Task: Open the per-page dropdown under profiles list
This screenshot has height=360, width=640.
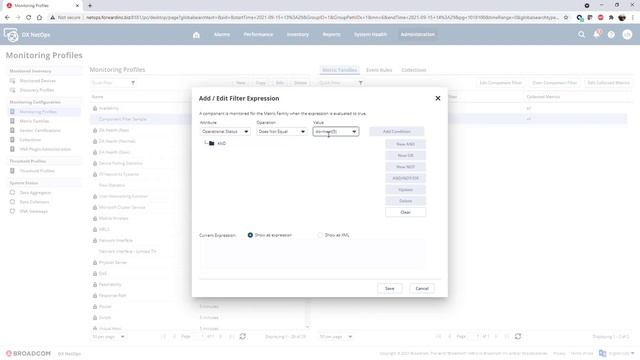Action: pyautogui.click(x=109, y=337)
